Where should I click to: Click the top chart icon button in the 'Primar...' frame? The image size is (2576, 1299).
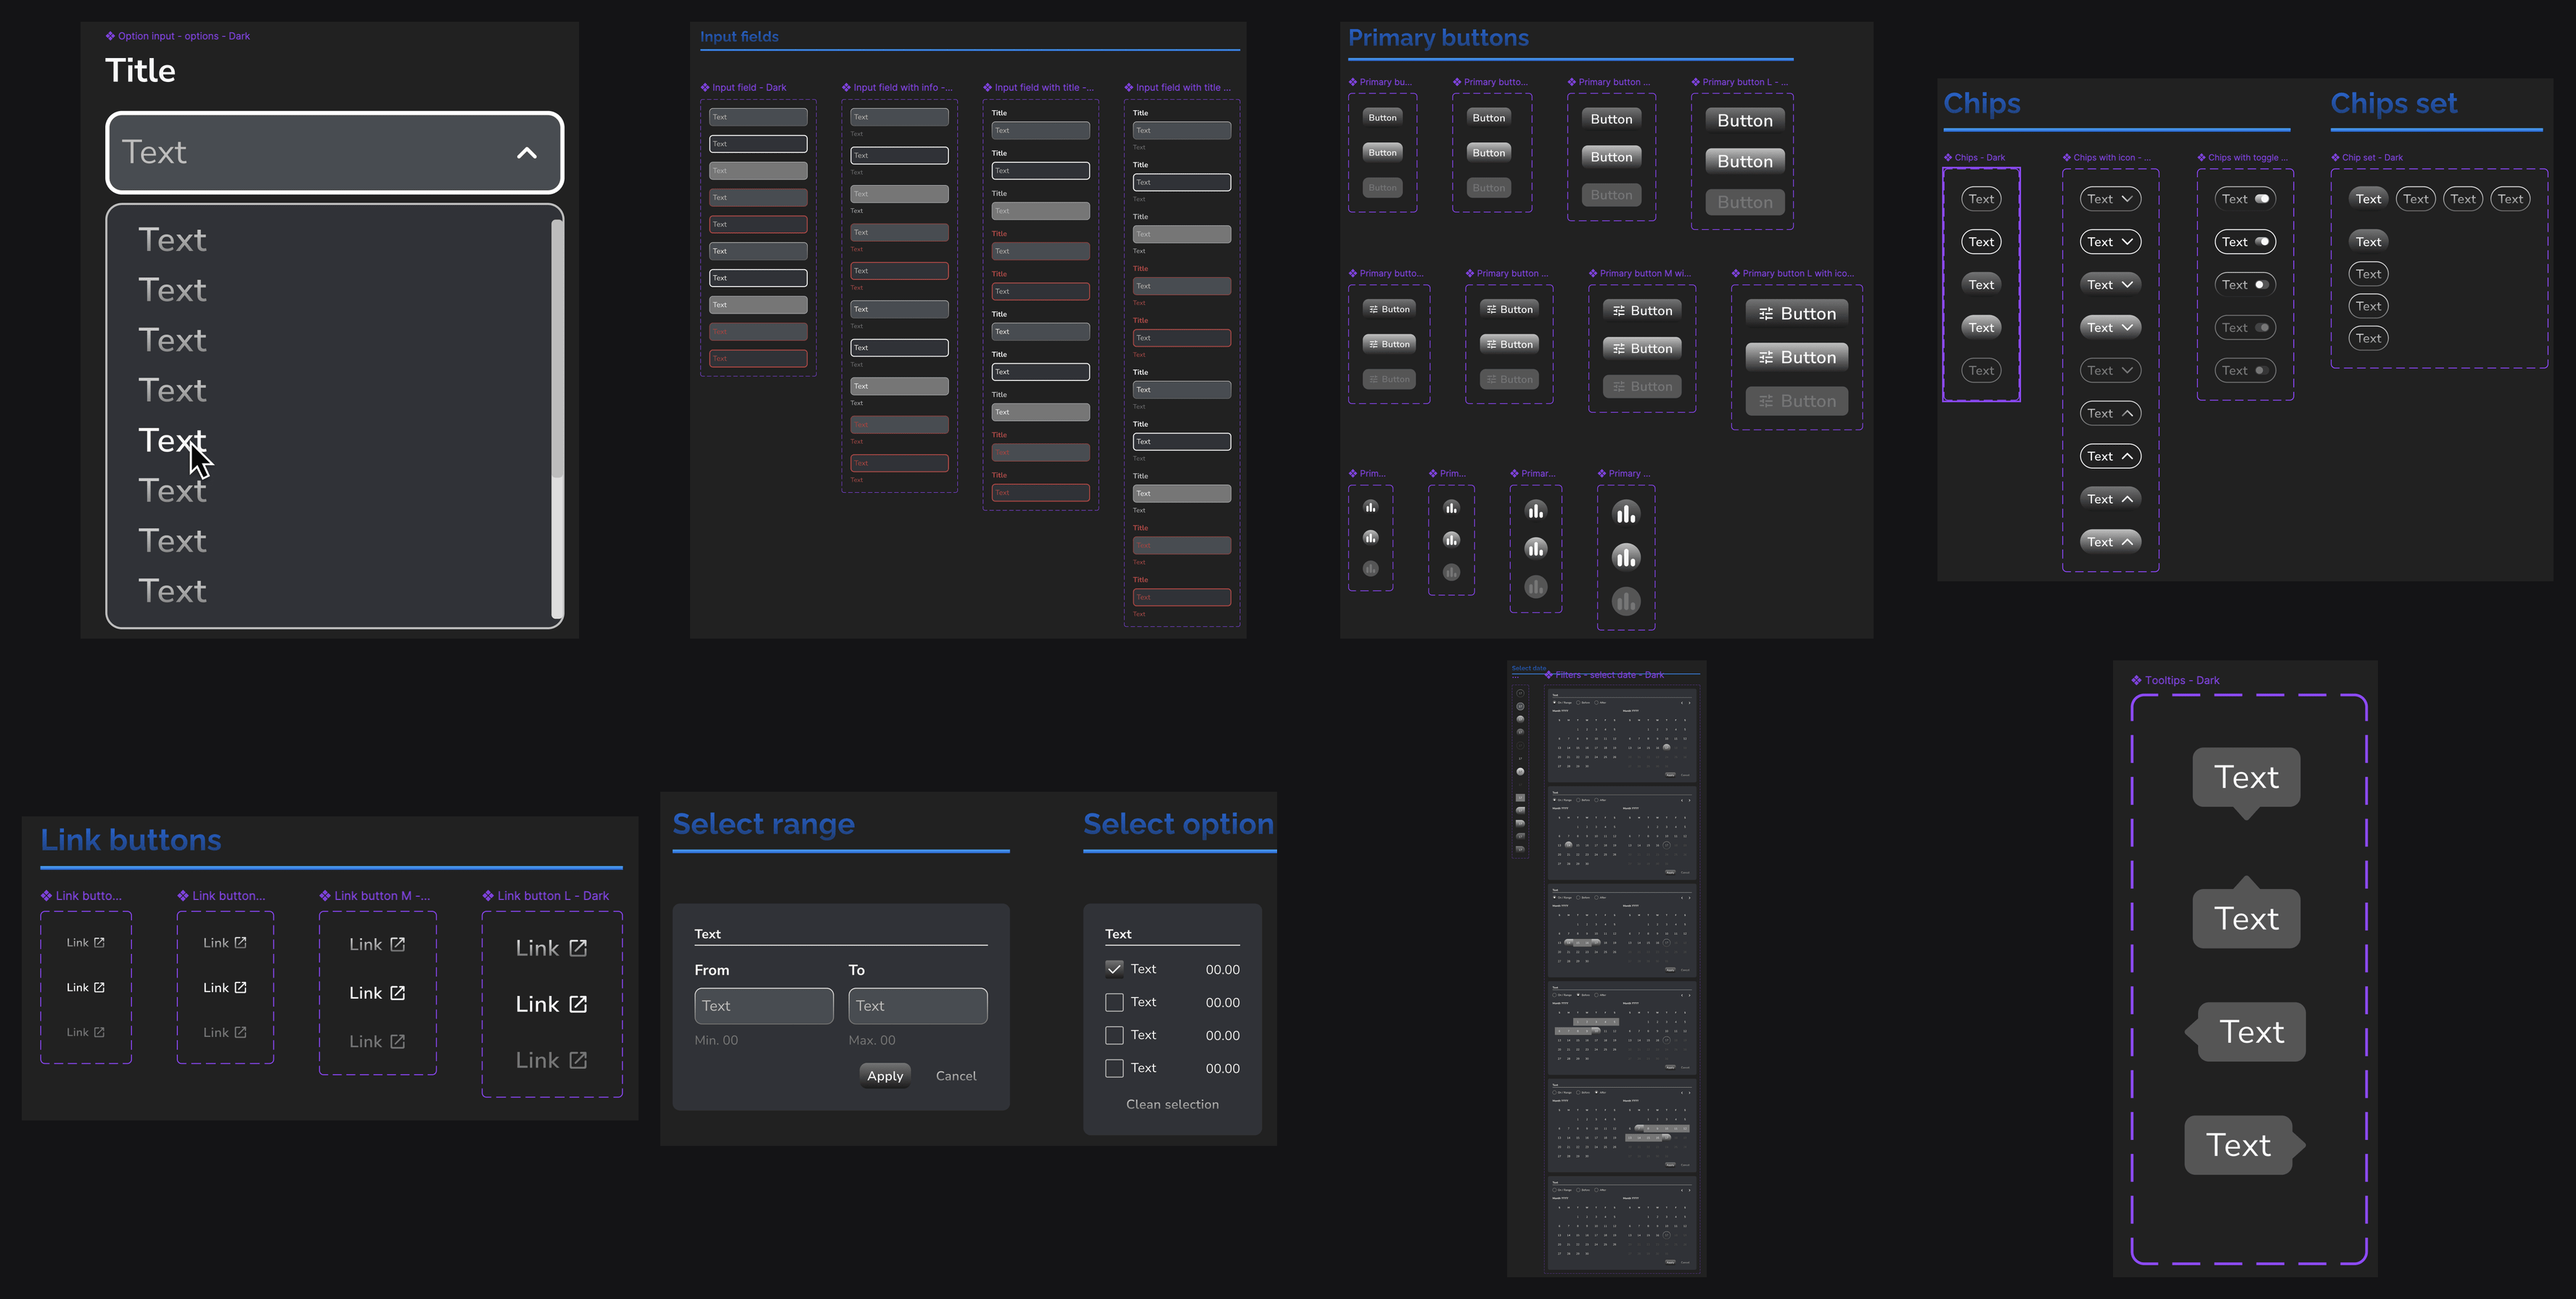pos(1536,511)
